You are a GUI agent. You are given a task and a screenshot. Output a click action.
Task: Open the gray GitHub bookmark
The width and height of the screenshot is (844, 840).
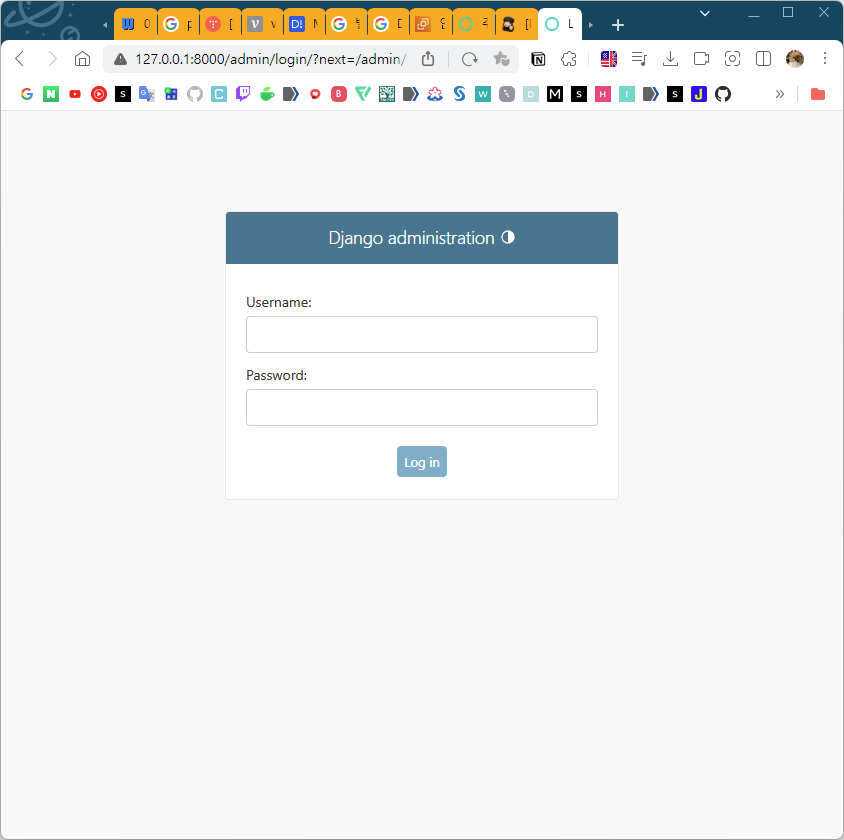click(195, 94)
